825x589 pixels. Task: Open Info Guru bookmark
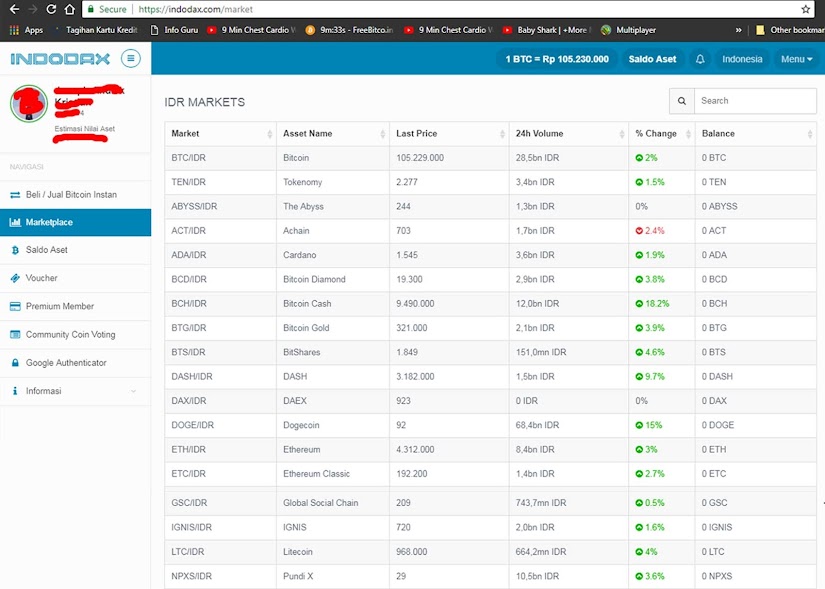tap(174, 30)
